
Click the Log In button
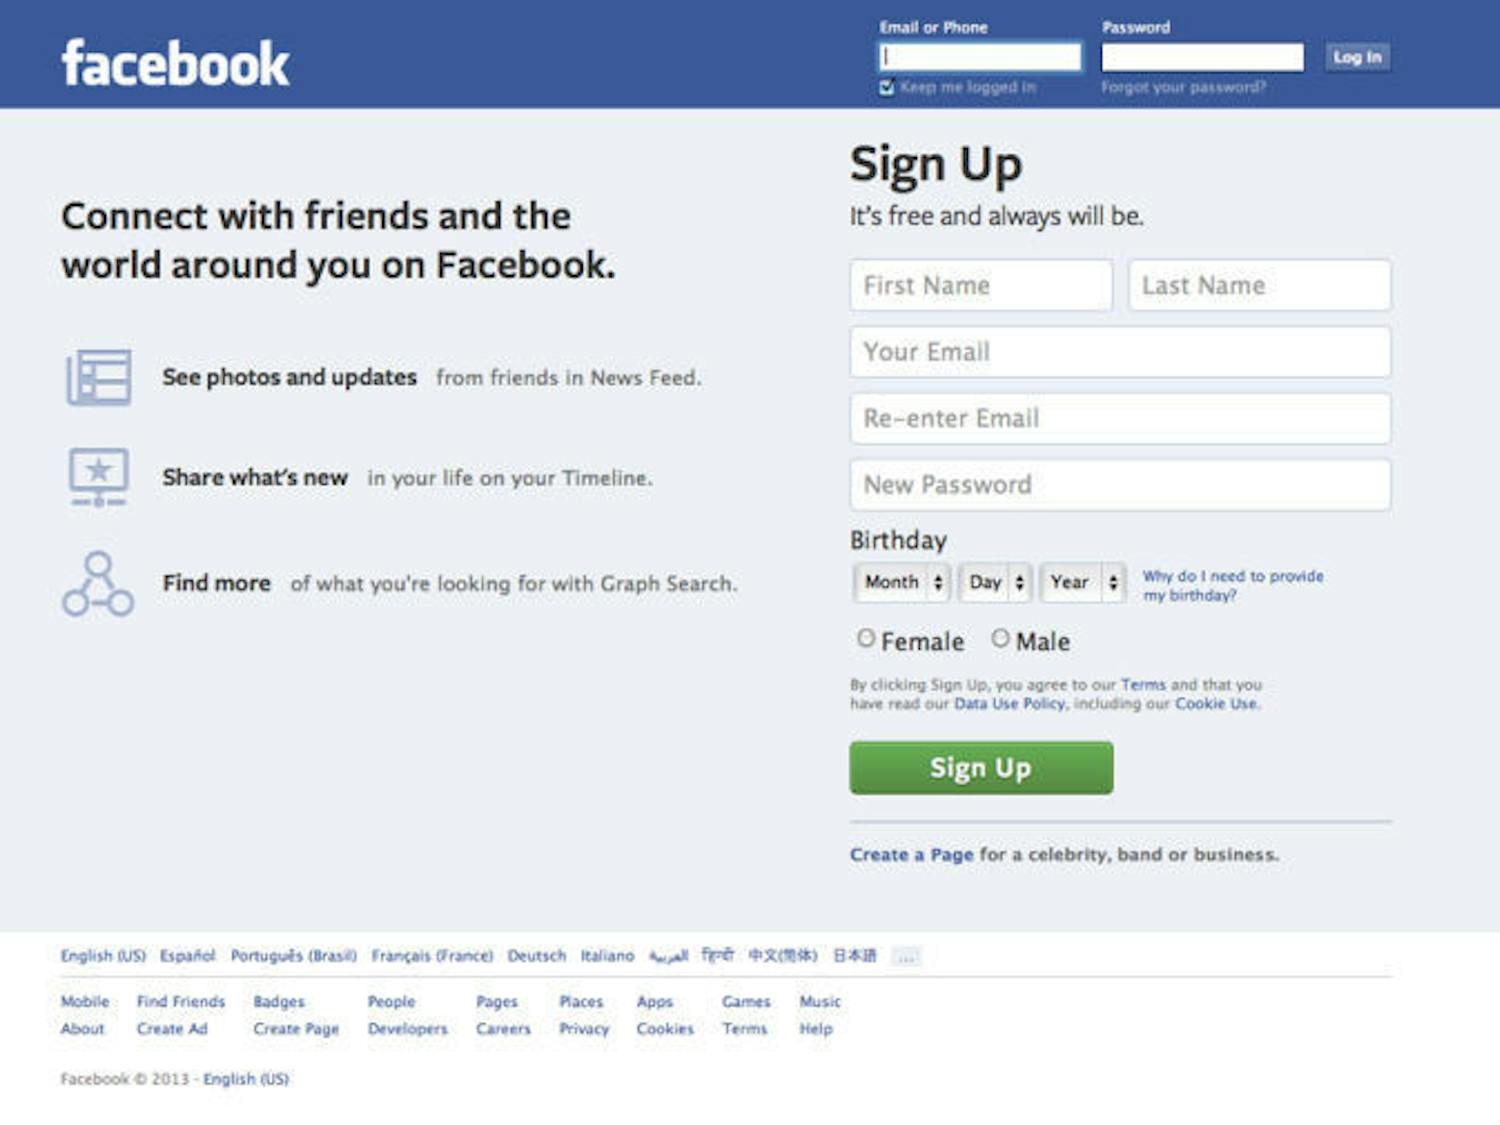tap(1356, 57)
